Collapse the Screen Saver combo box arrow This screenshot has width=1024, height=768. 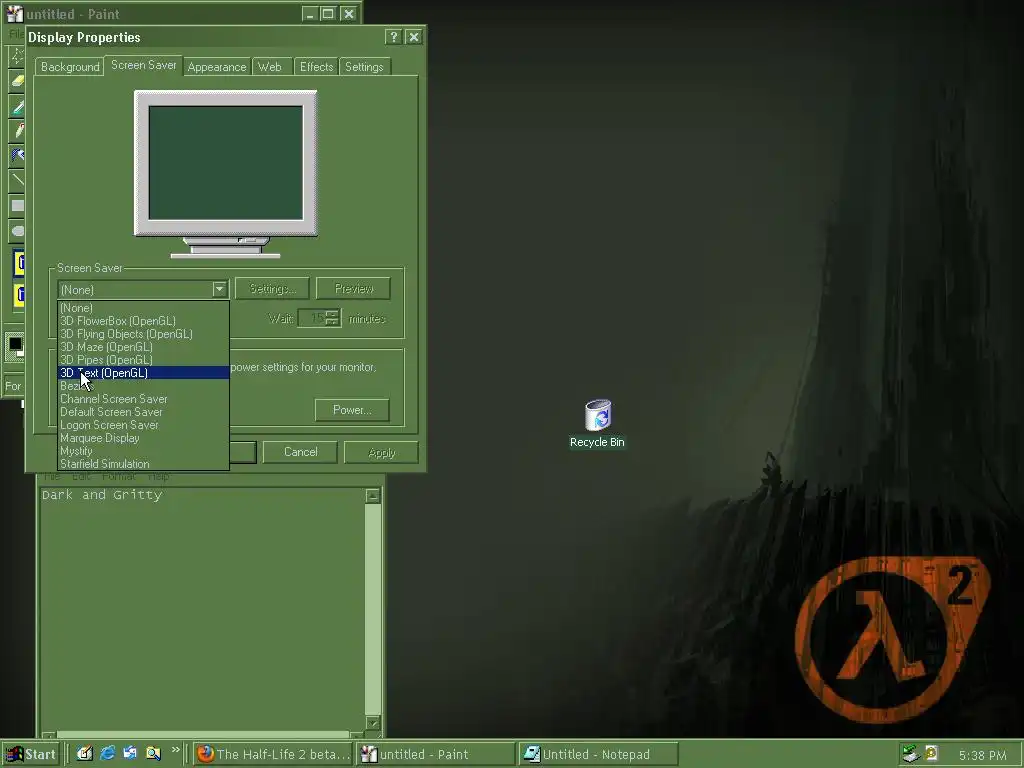pyautogui.click(x=219, y=289)
